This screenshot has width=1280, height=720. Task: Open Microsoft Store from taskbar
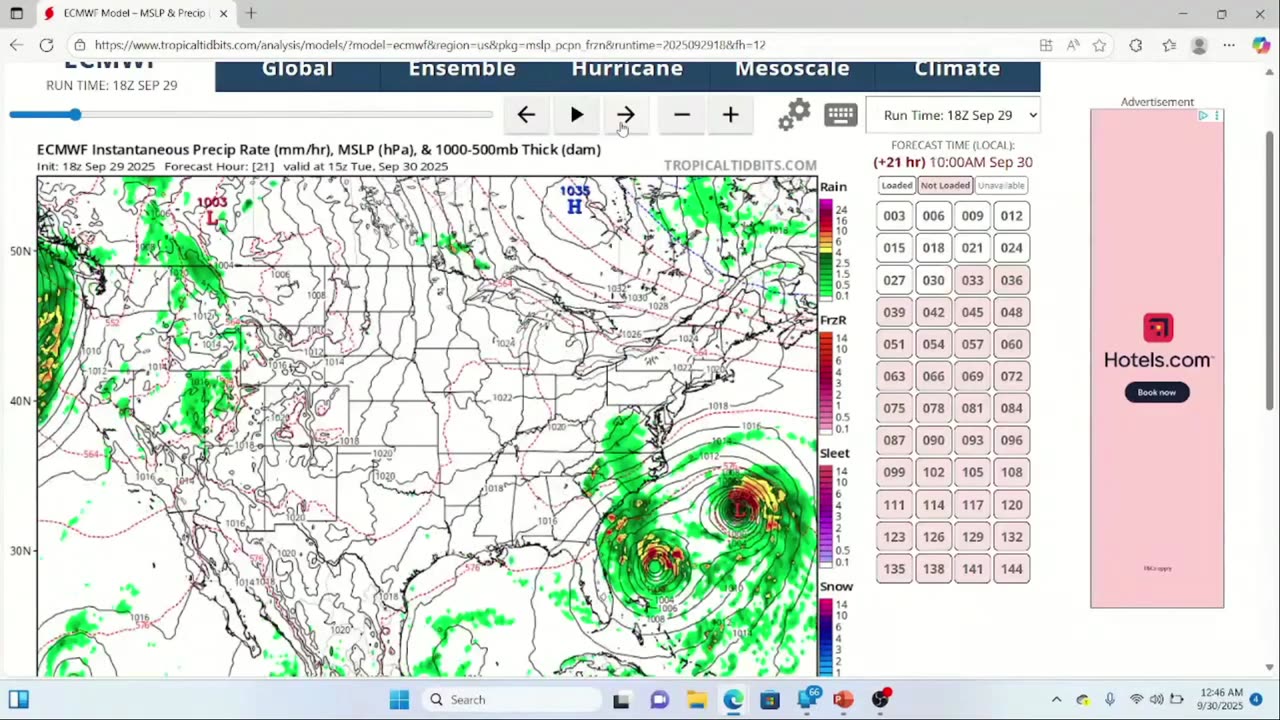click(x=769, y=700)
